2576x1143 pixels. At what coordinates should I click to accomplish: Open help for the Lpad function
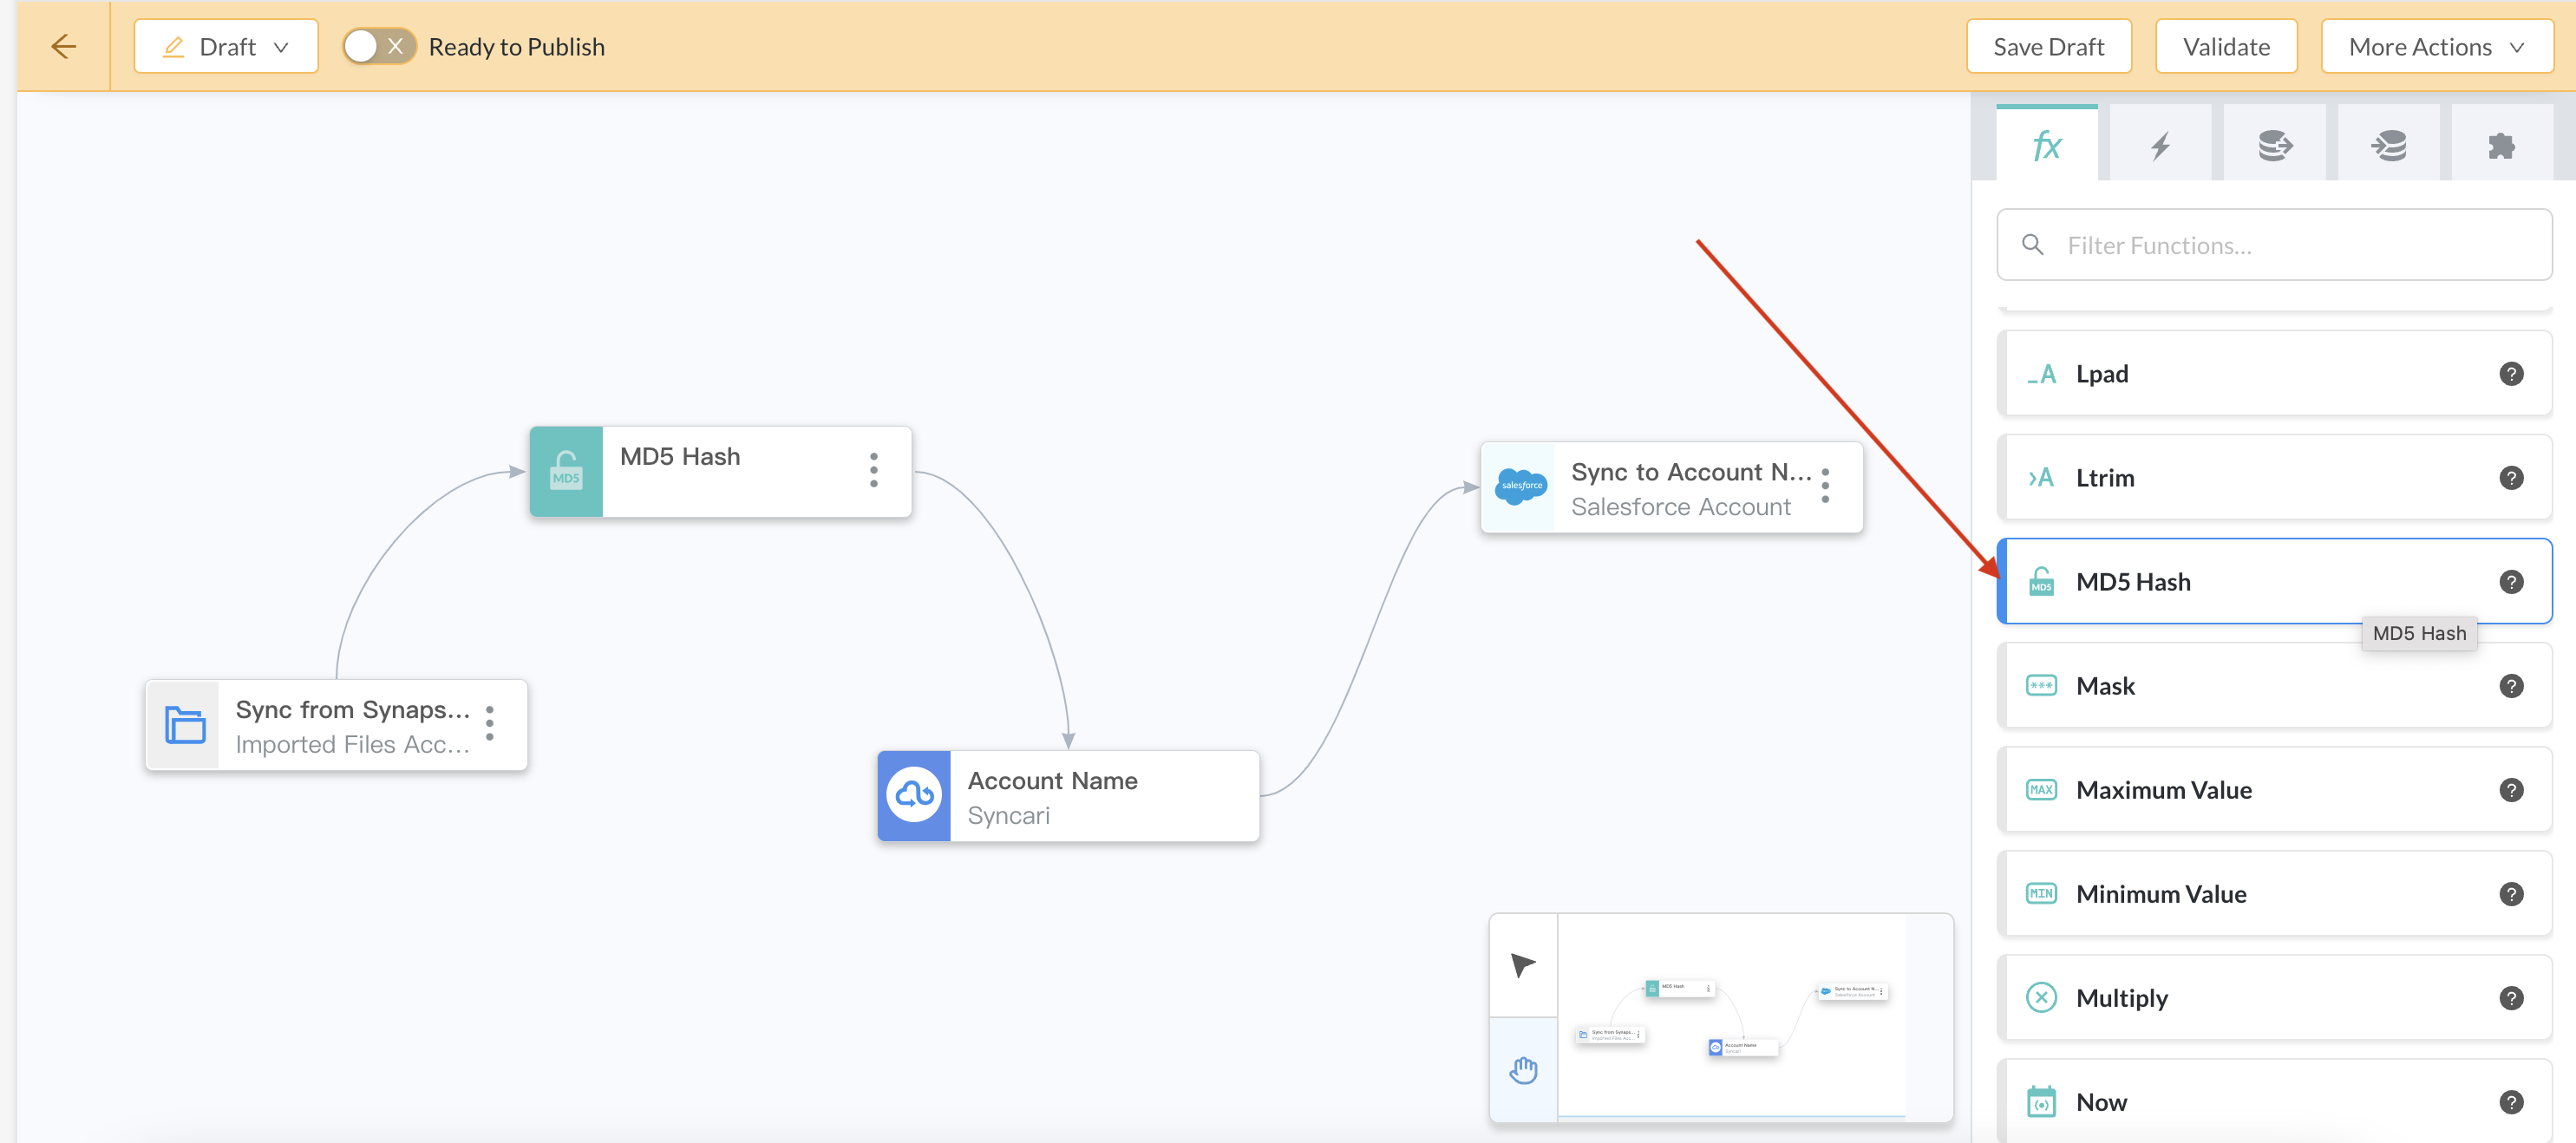pyautogui.click(x=2510, y=374)
